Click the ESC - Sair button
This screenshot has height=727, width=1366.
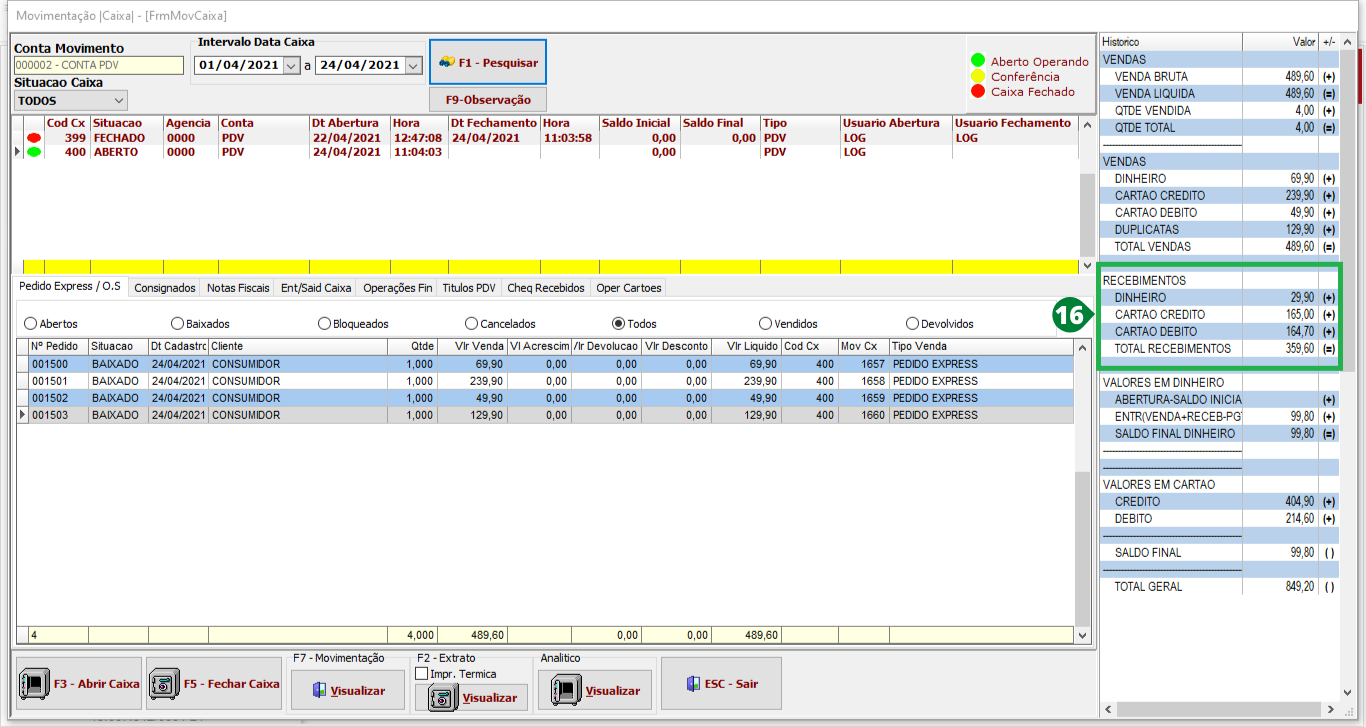pyautogui.click(x=721, y=684)
